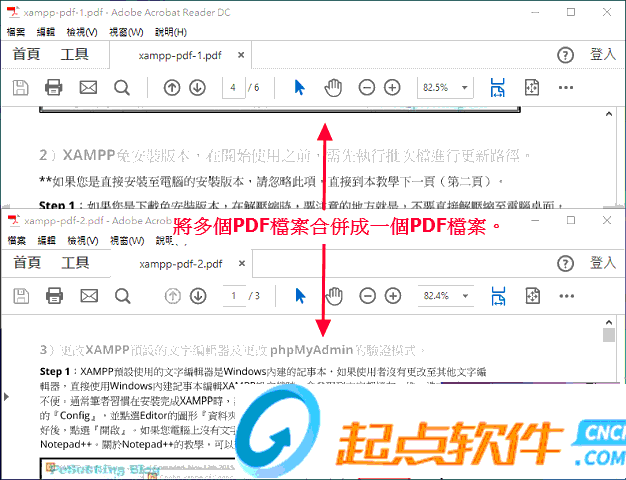Open 視窗(W) menu in xampp-pdf-1.pdf window
This screenshot has height=480, width=626.
126,32
